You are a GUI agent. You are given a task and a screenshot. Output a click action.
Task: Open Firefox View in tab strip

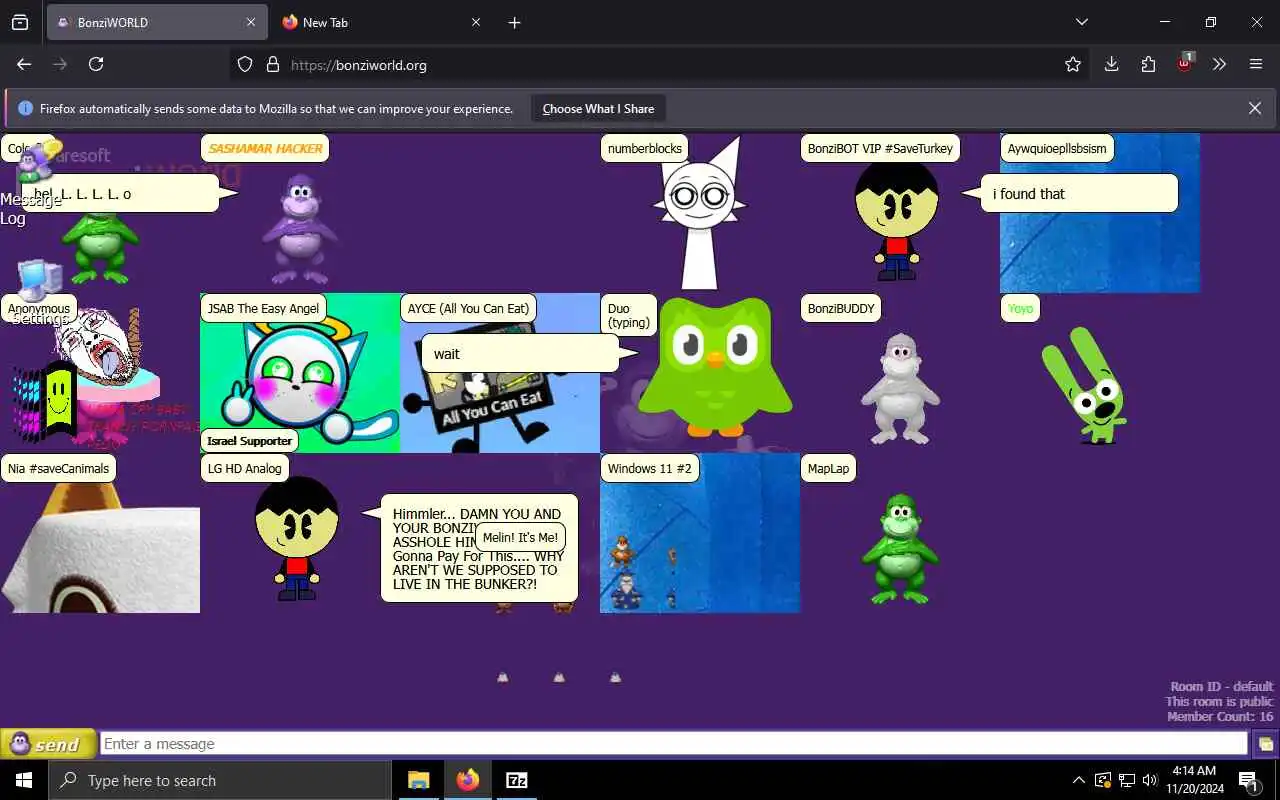[20, 22]
